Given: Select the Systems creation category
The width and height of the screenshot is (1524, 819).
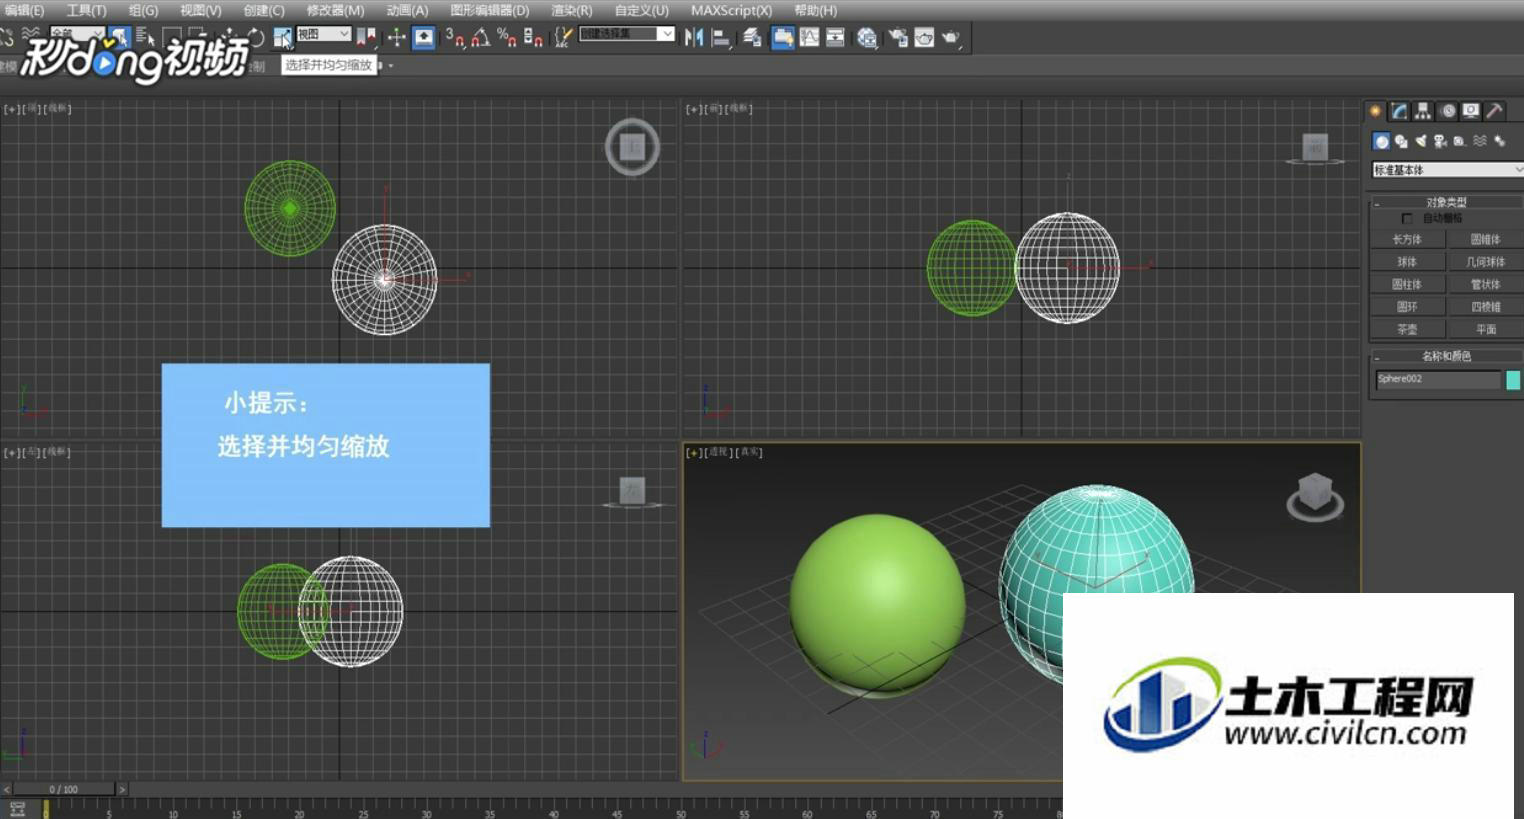Looking at the screenshot, I should [1500, 141].
